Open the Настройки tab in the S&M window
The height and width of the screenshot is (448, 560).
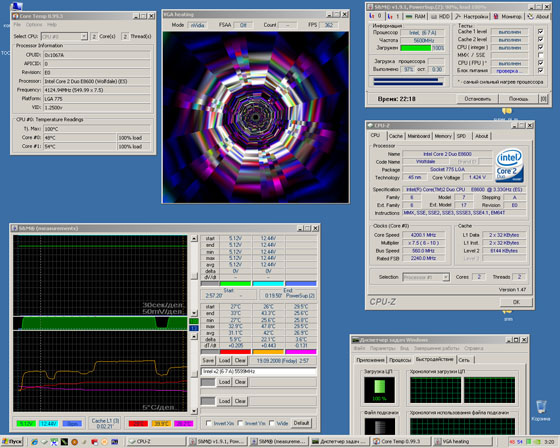(x=471, y=16)
